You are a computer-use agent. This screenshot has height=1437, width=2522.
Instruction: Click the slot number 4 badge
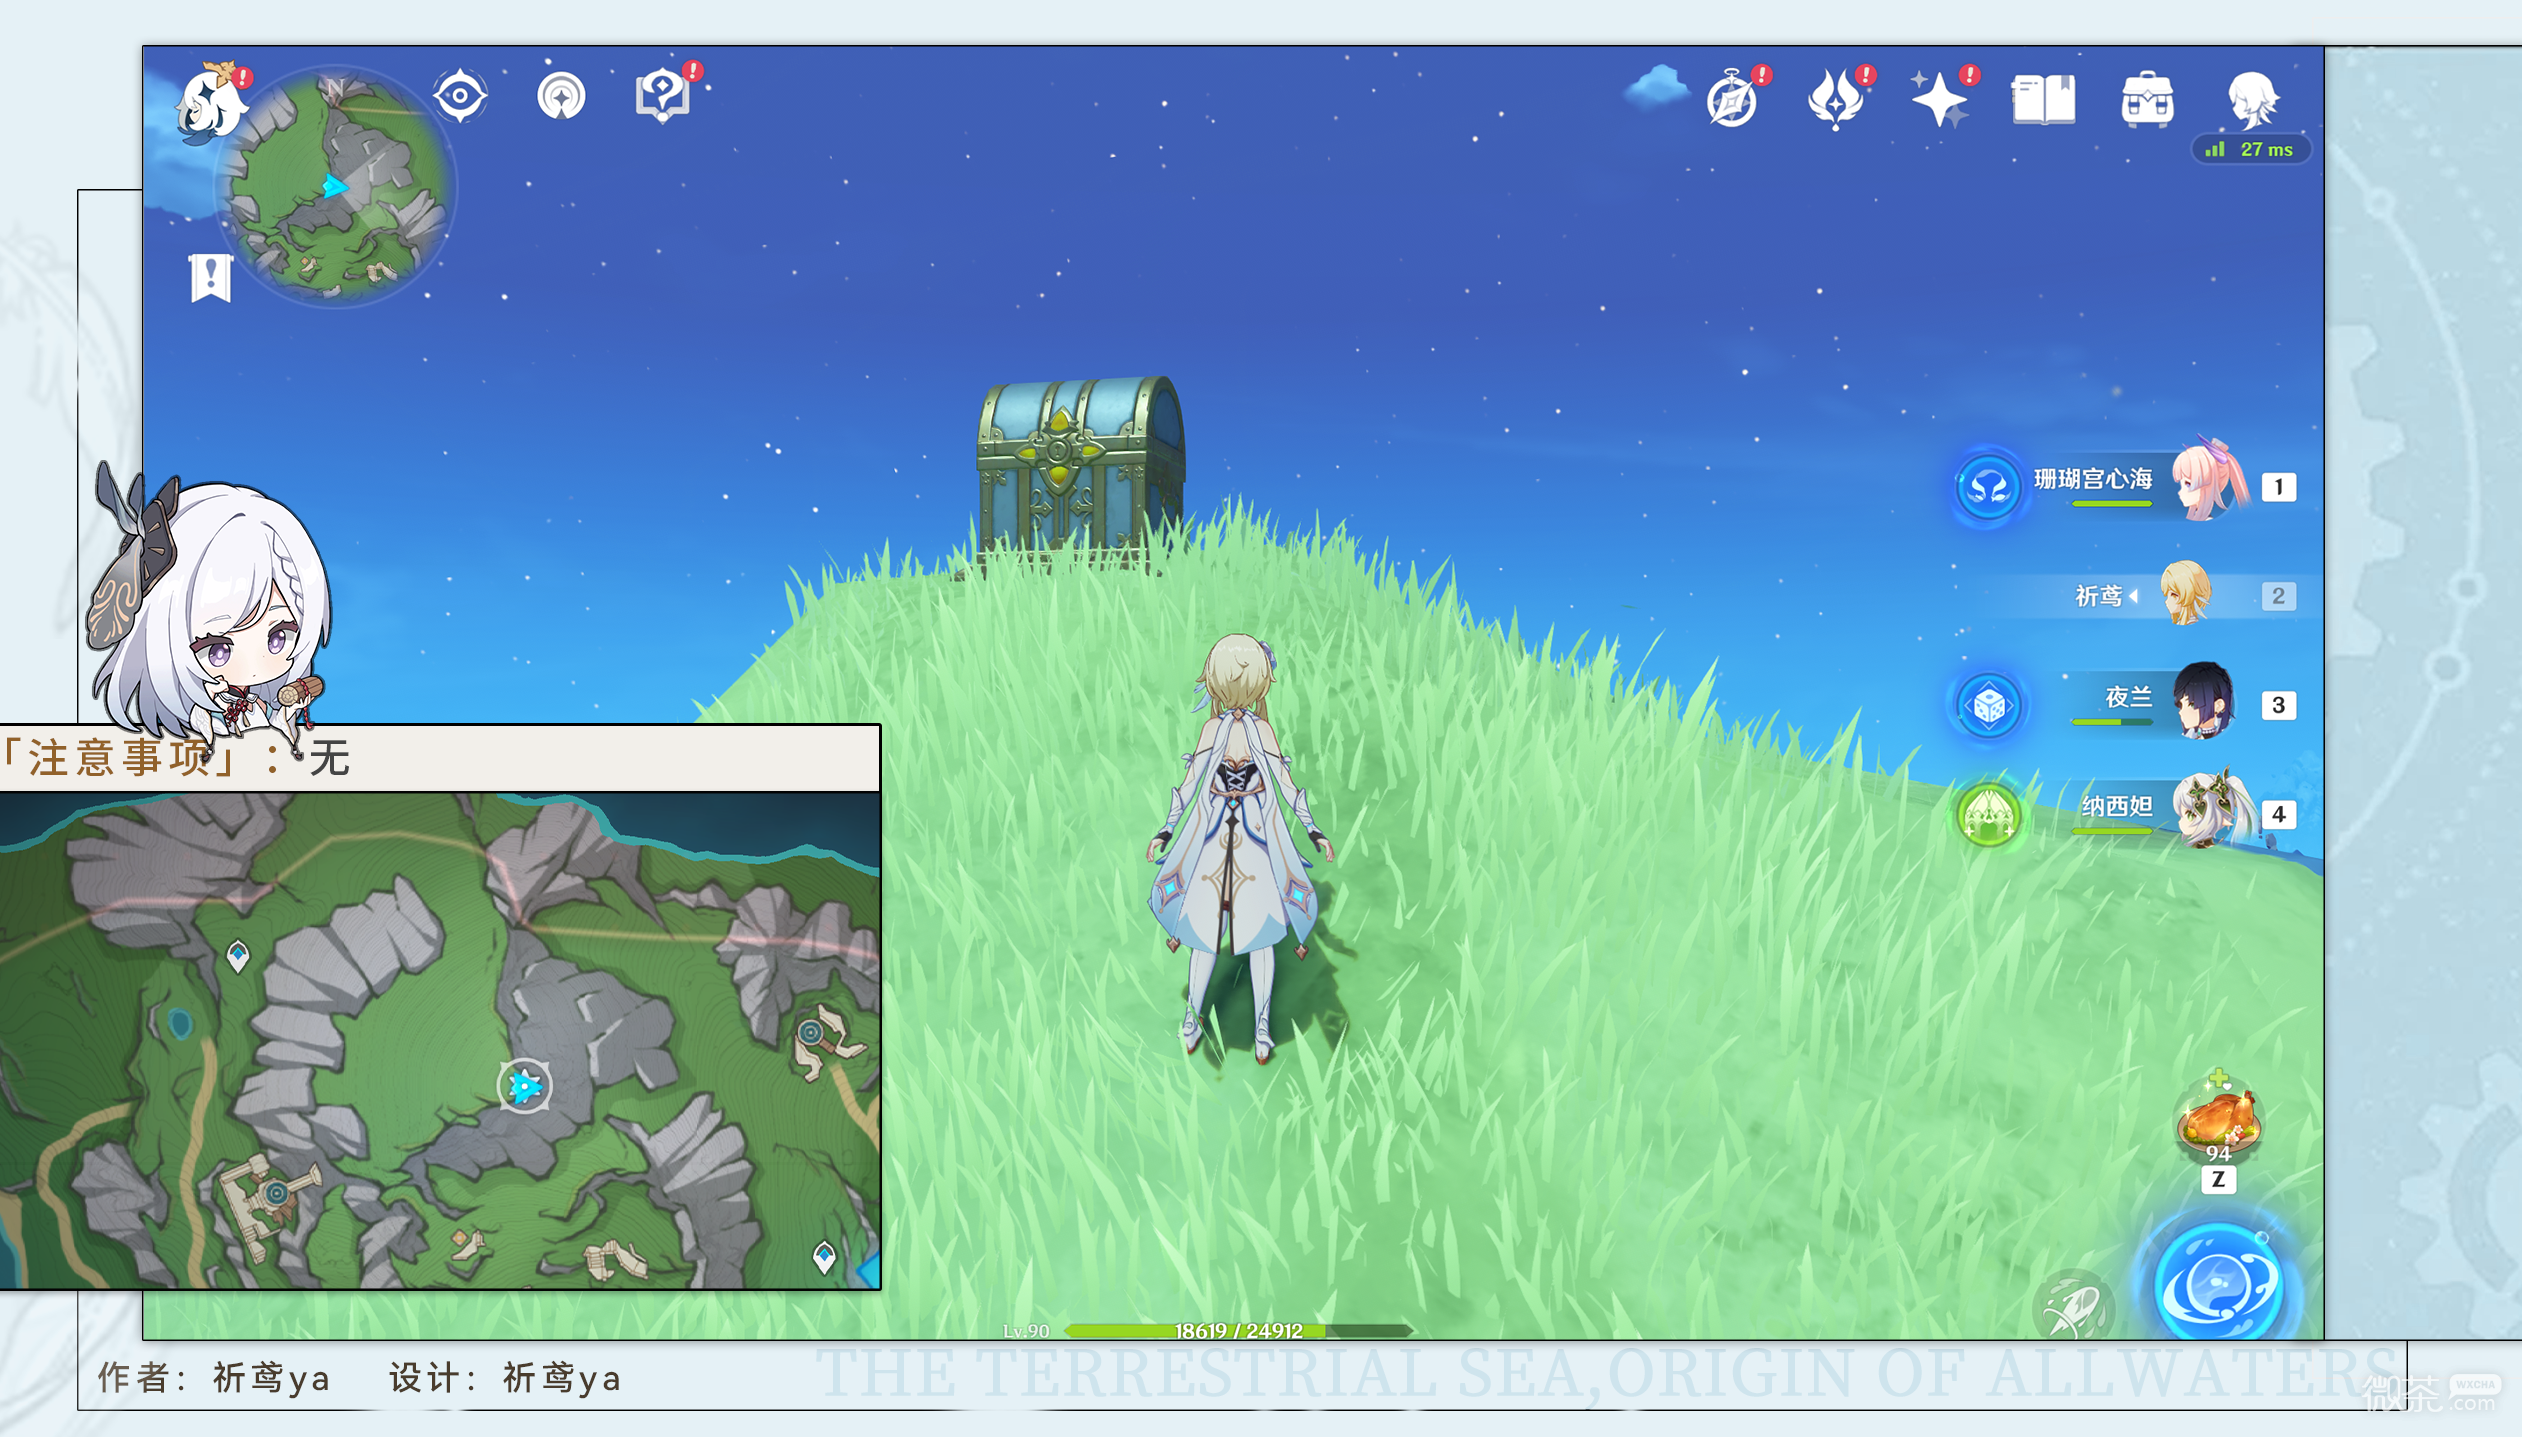pos(2279,814)
